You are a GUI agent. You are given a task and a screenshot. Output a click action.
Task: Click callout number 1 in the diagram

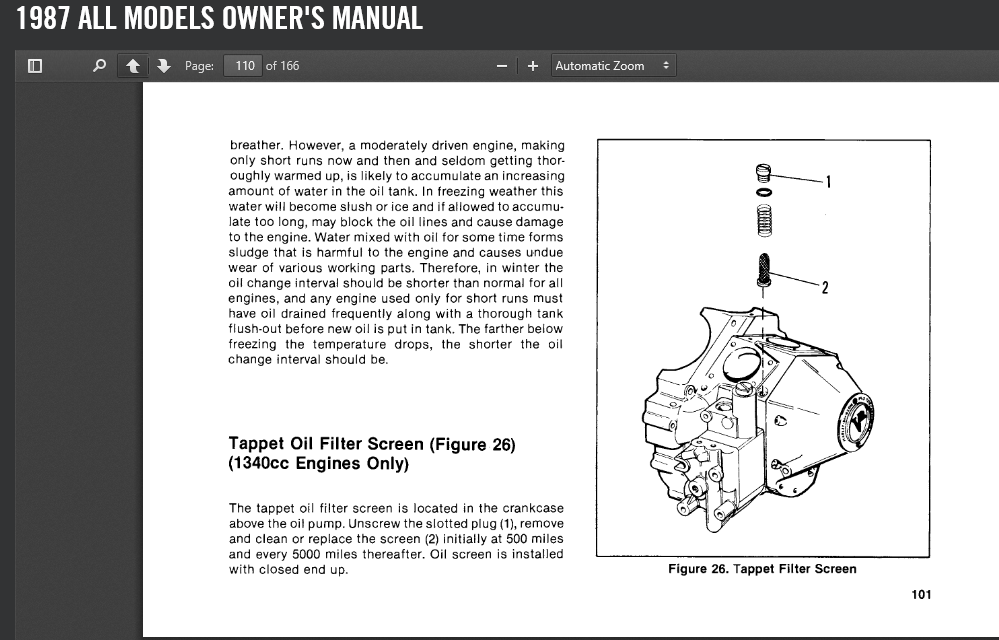(827, 181)
